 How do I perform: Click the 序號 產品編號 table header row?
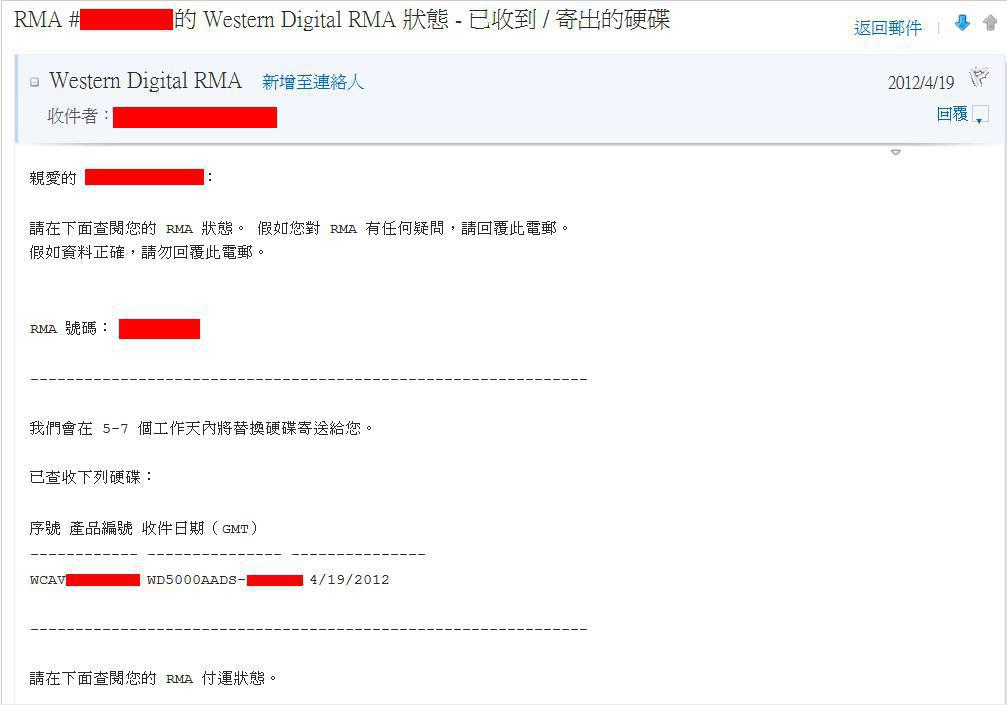click(x=144, y=528)
